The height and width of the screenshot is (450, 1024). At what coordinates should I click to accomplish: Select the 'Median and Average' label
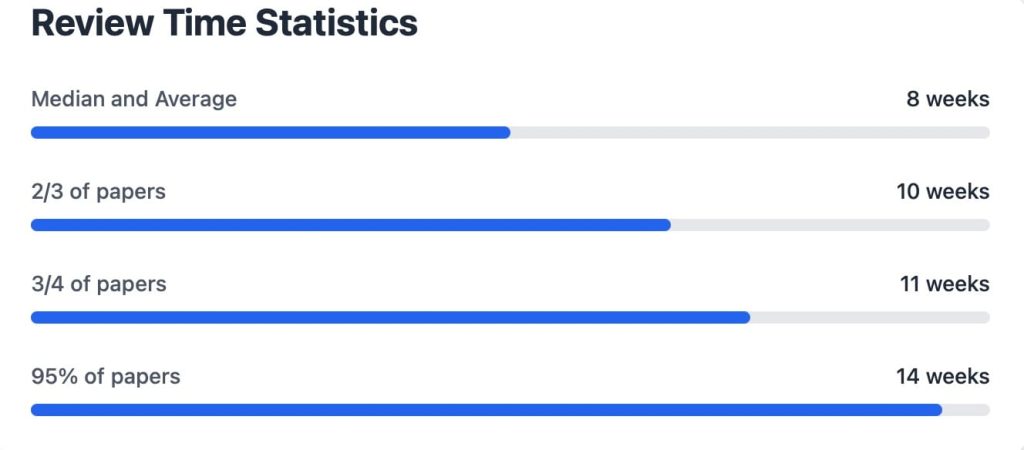pyautogui.click(x=134, y=99)
